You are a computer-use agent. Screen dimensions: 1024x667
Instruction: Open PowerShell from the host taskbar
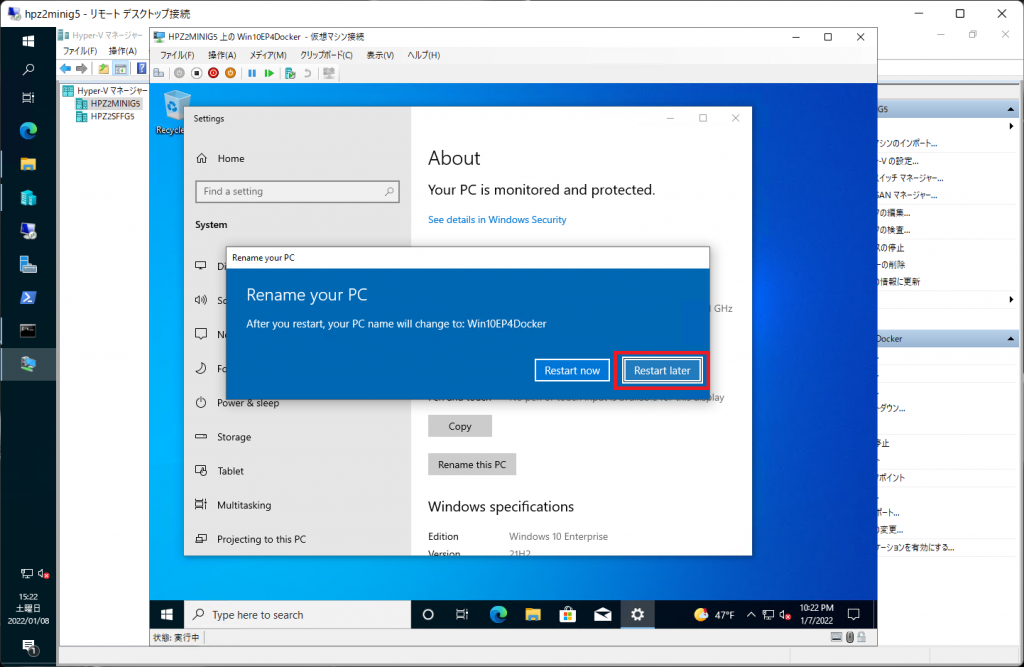(28, 298)
